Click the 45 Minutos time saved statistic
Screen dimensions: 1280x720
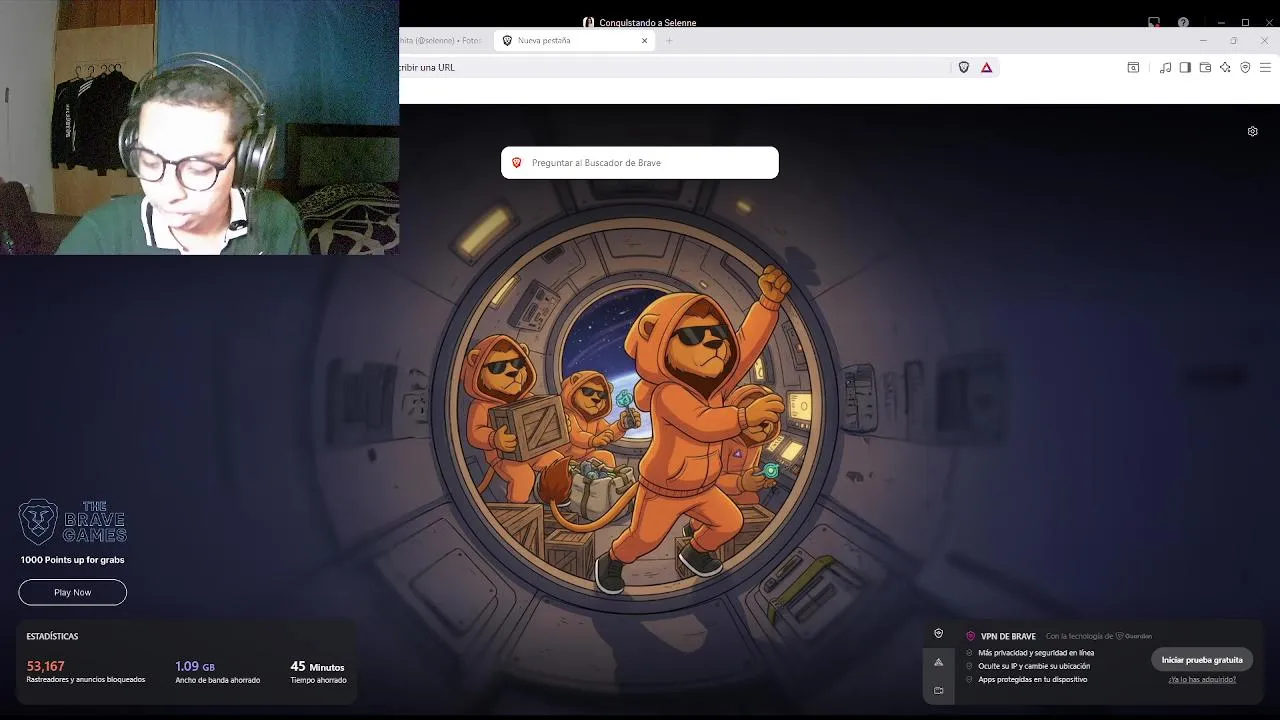(318, 672)
